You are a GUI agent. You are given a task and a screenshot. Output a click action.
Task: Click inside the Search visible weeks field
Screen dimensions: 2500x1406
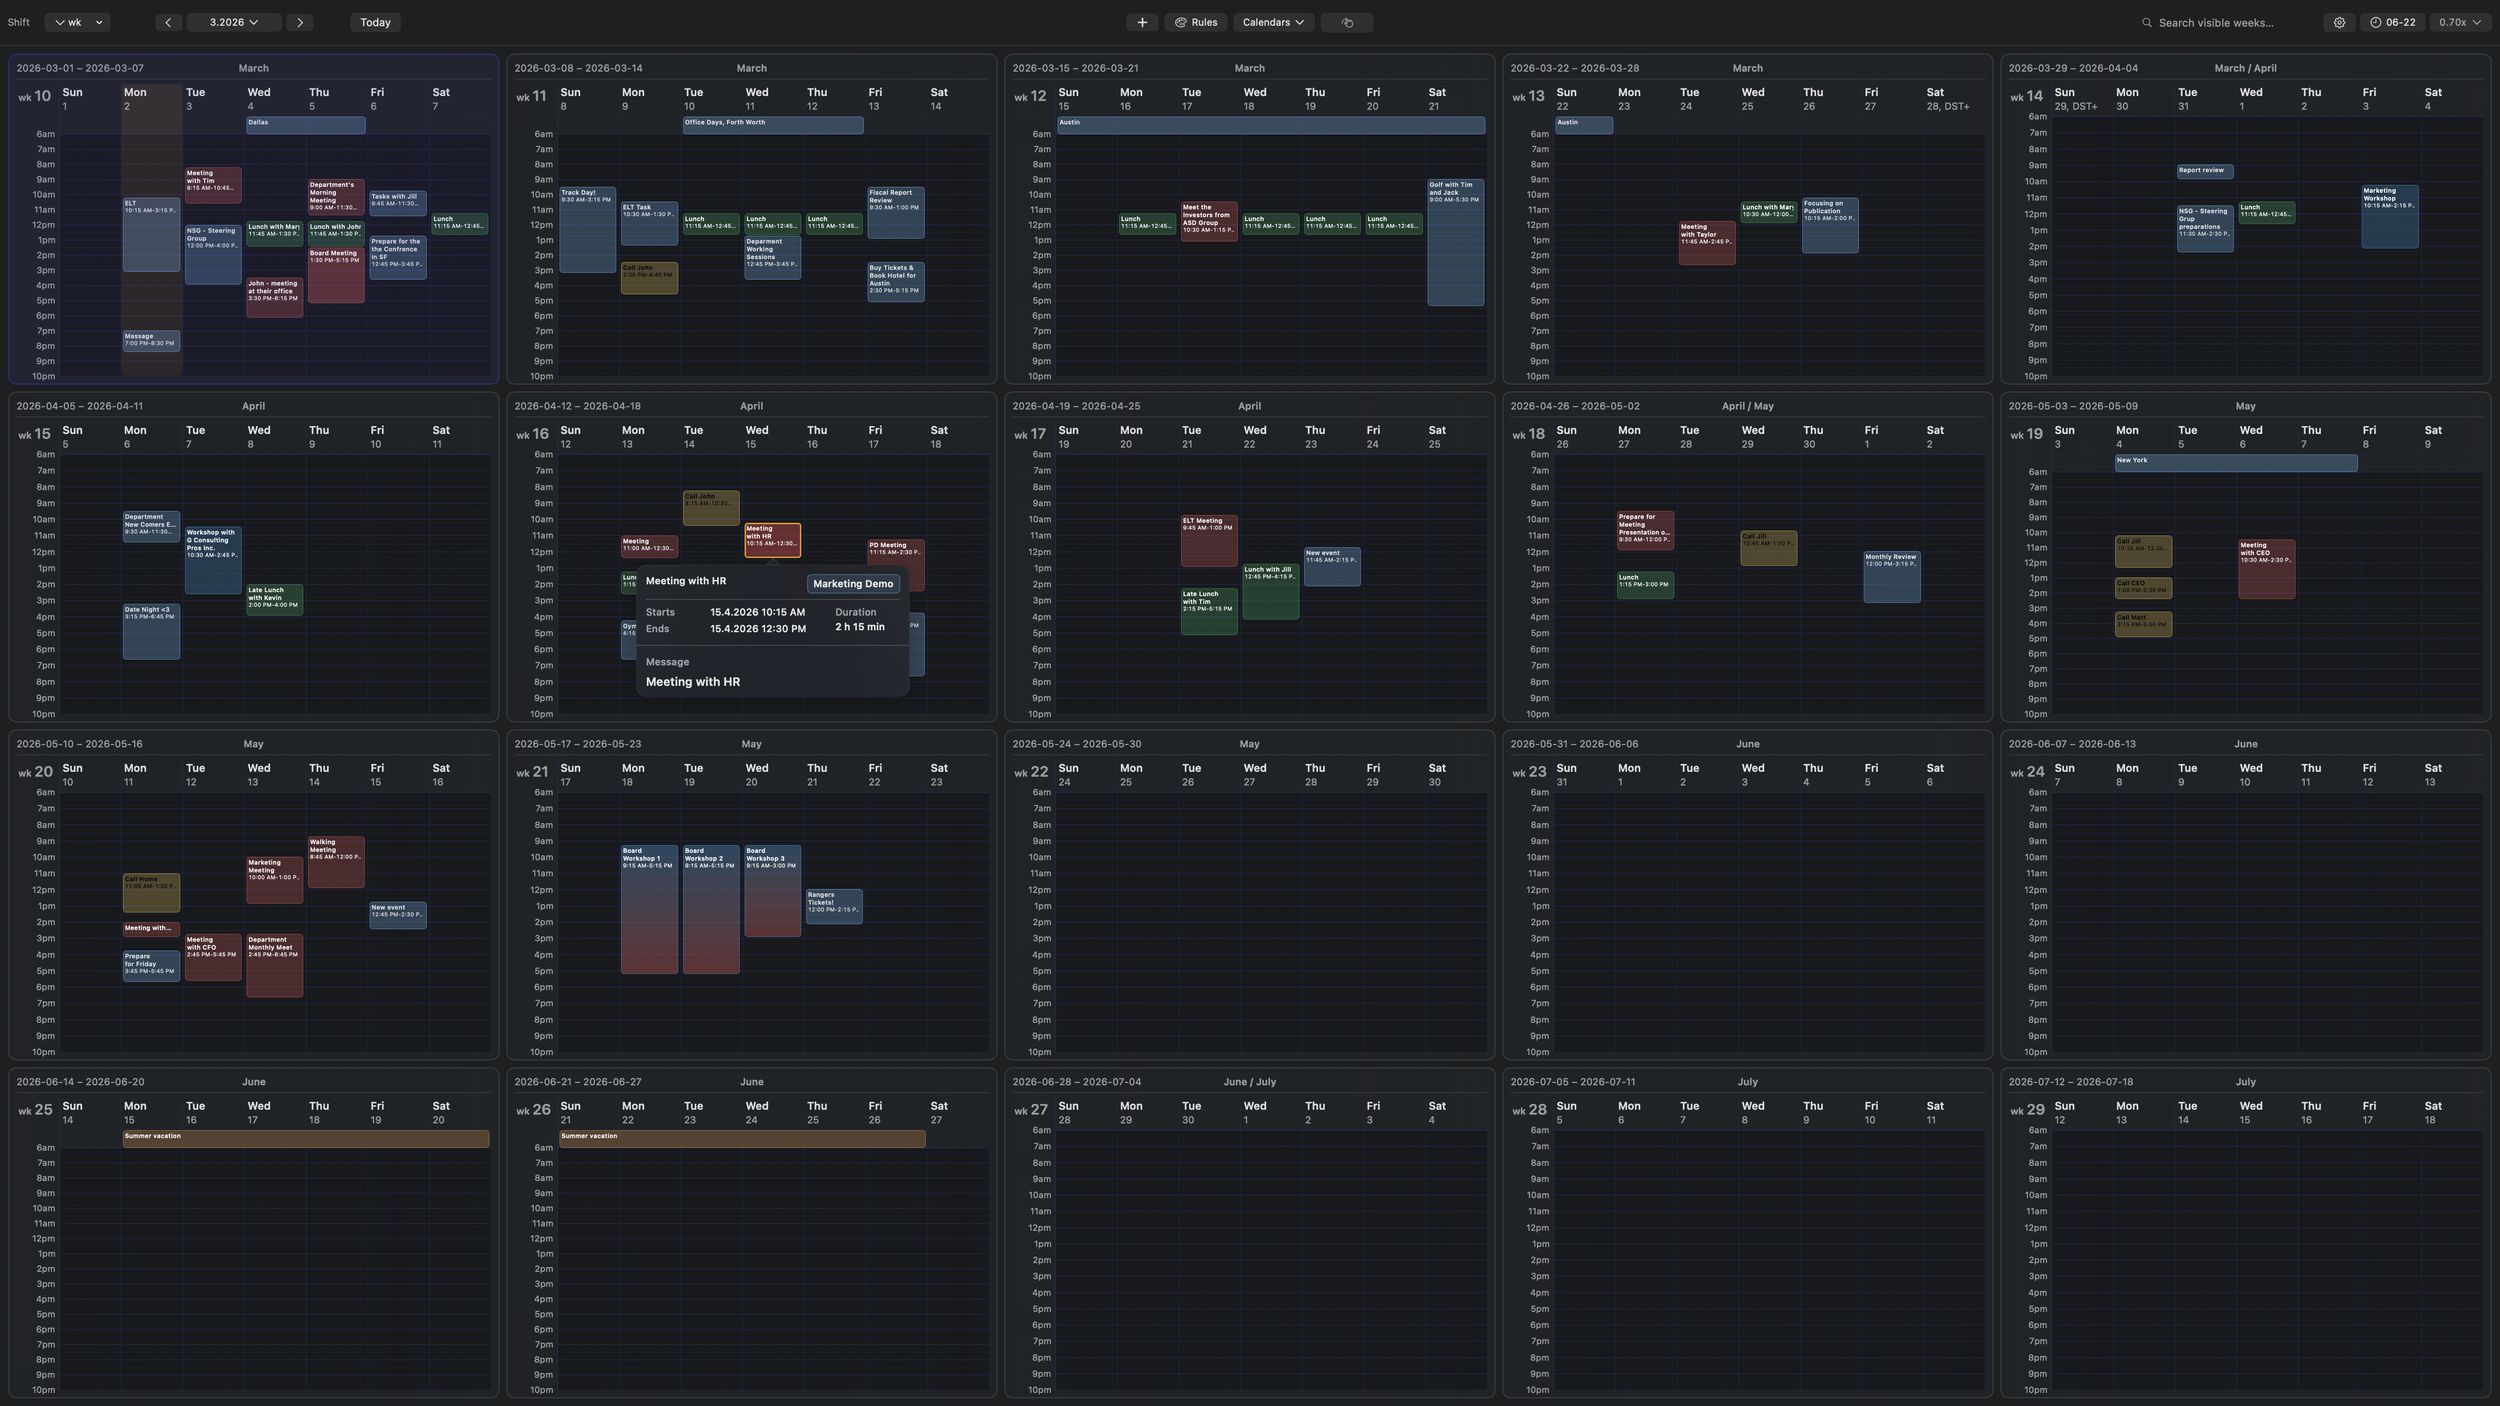[x=2220, y=21]
